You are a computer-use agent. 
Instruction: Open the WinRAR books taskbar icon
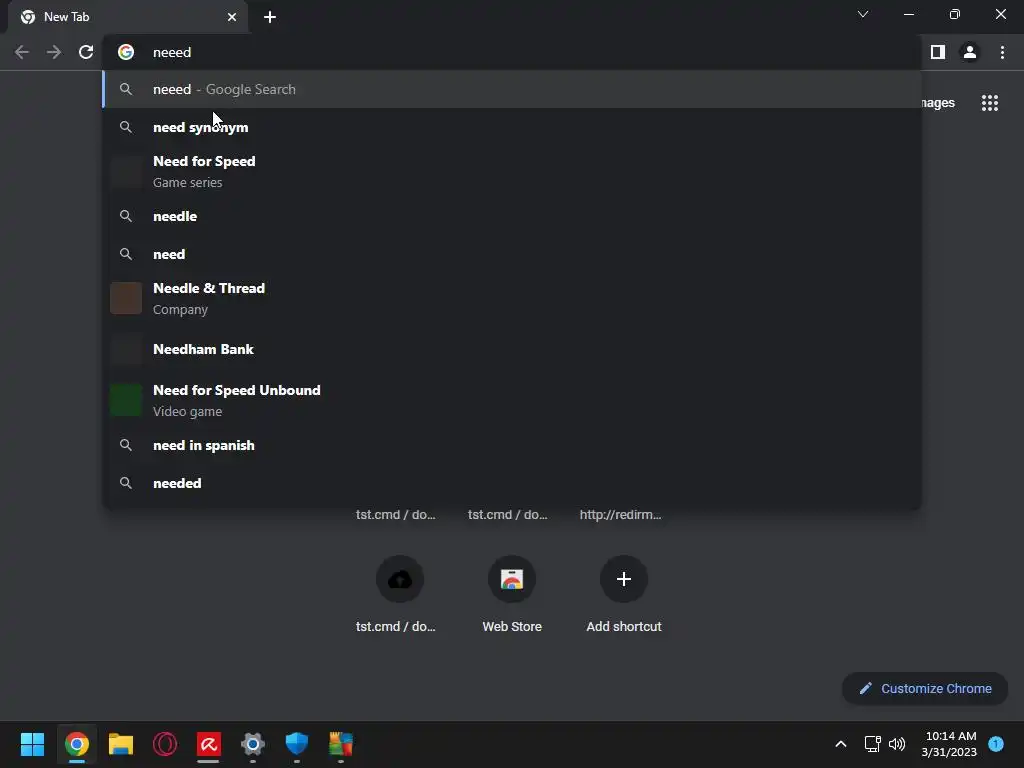click(x=340, y=744)
